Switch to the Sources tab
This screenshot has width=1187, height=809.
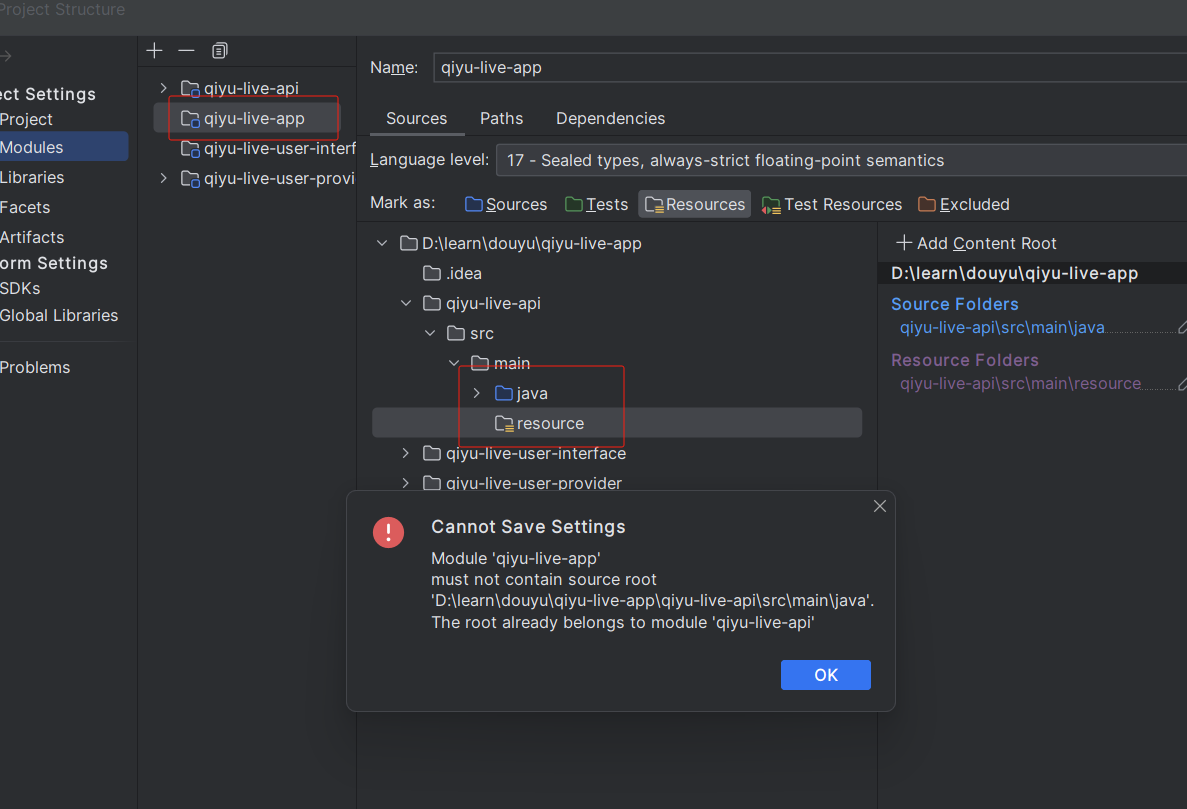click(416, 119)
